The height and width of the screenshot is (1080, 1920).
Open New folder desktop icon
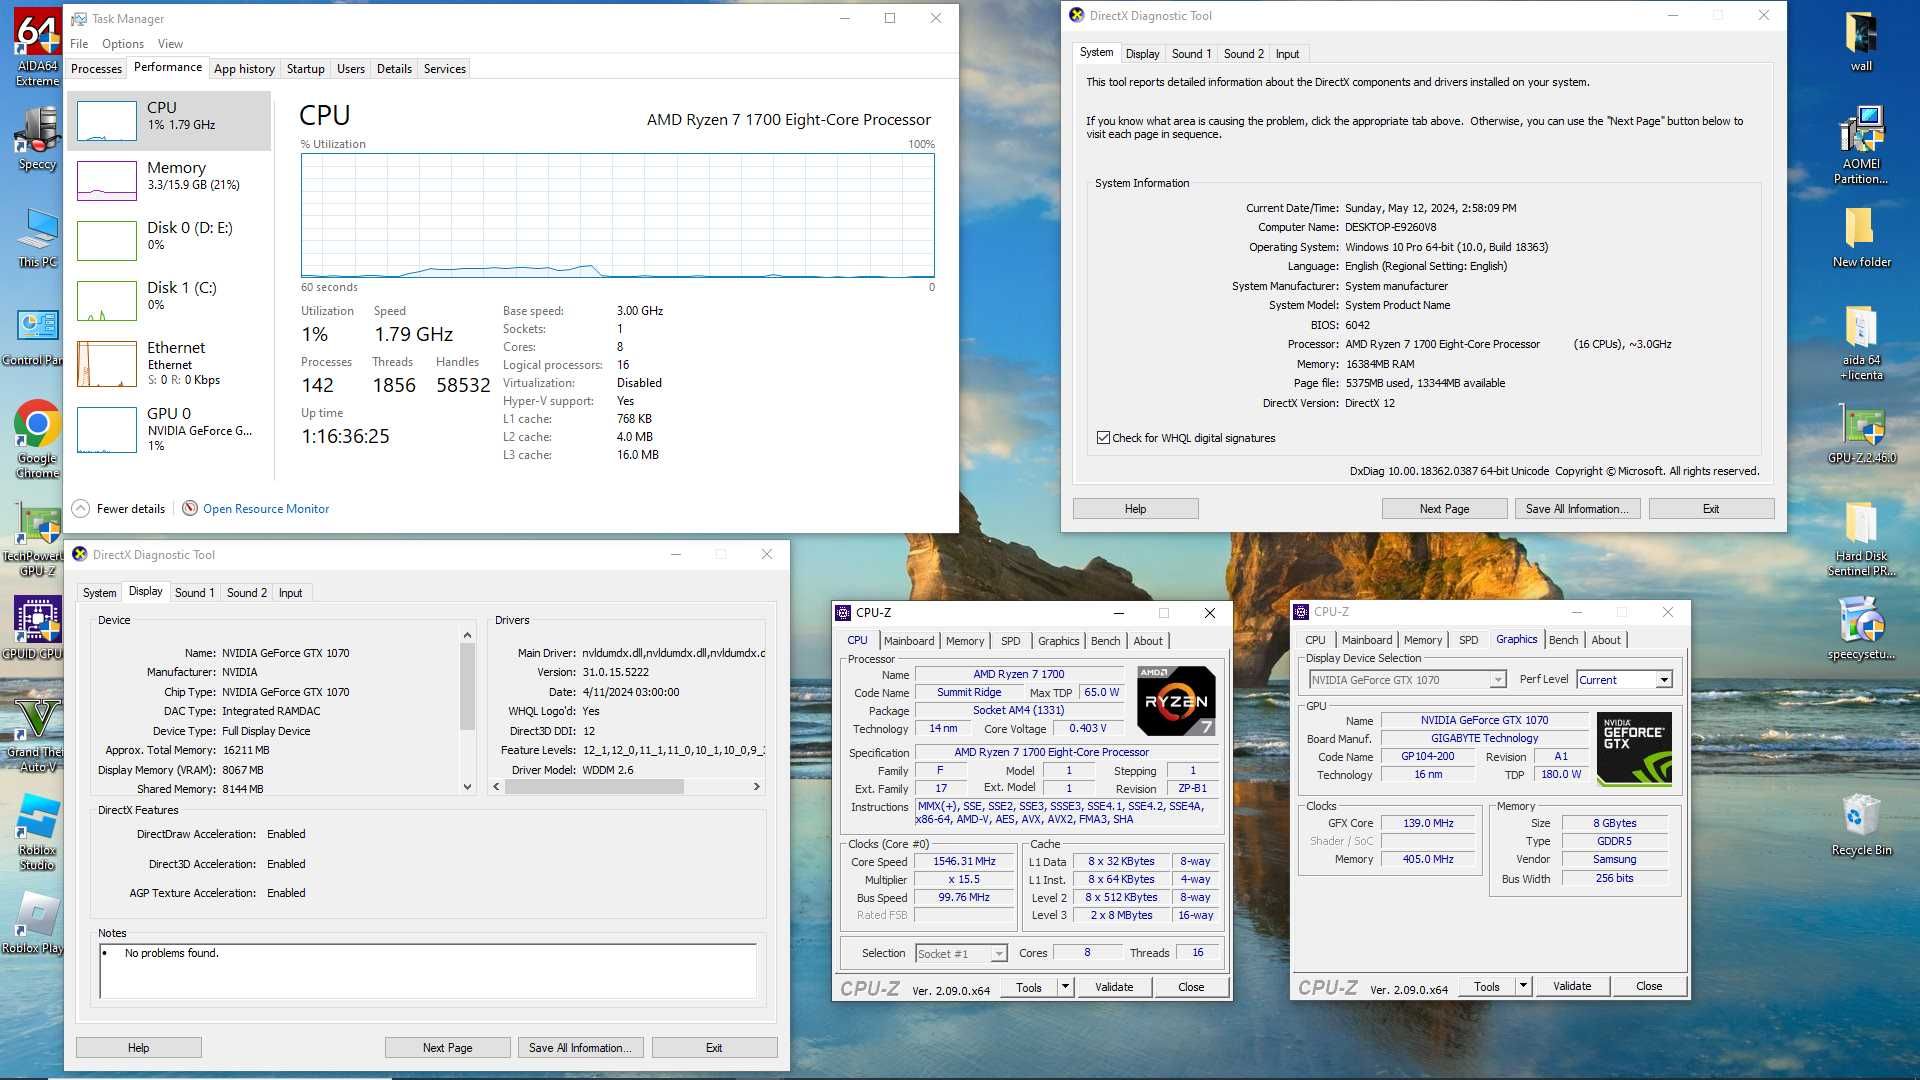tap(1861, 238)
